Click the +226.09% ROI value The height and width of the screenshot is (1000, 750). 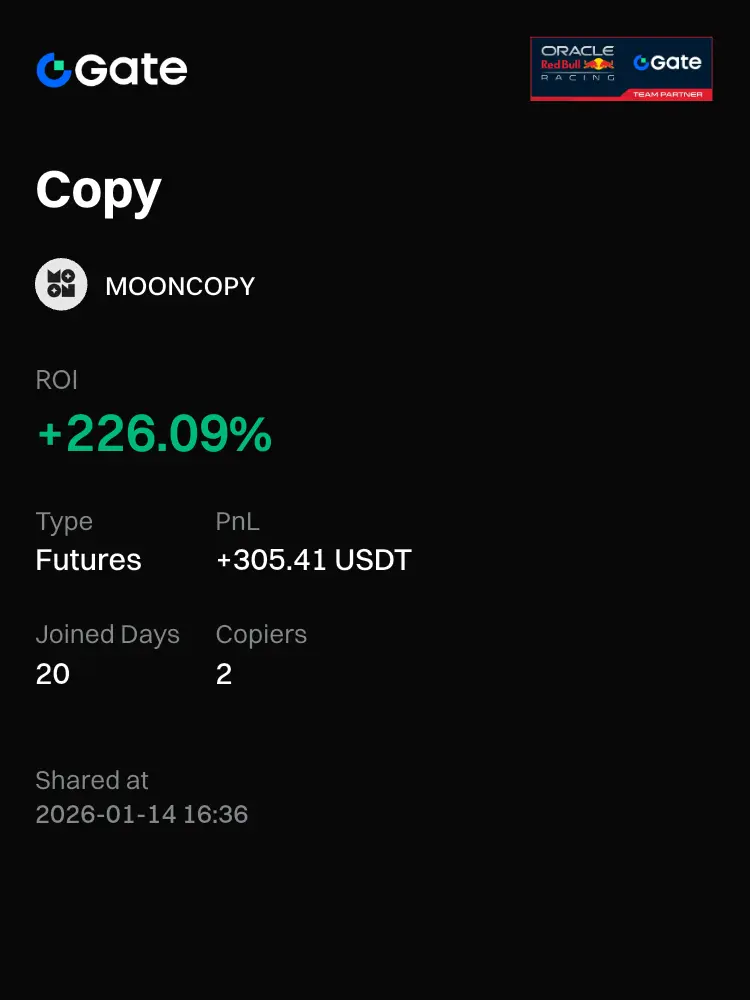click(x=155, y=434)
